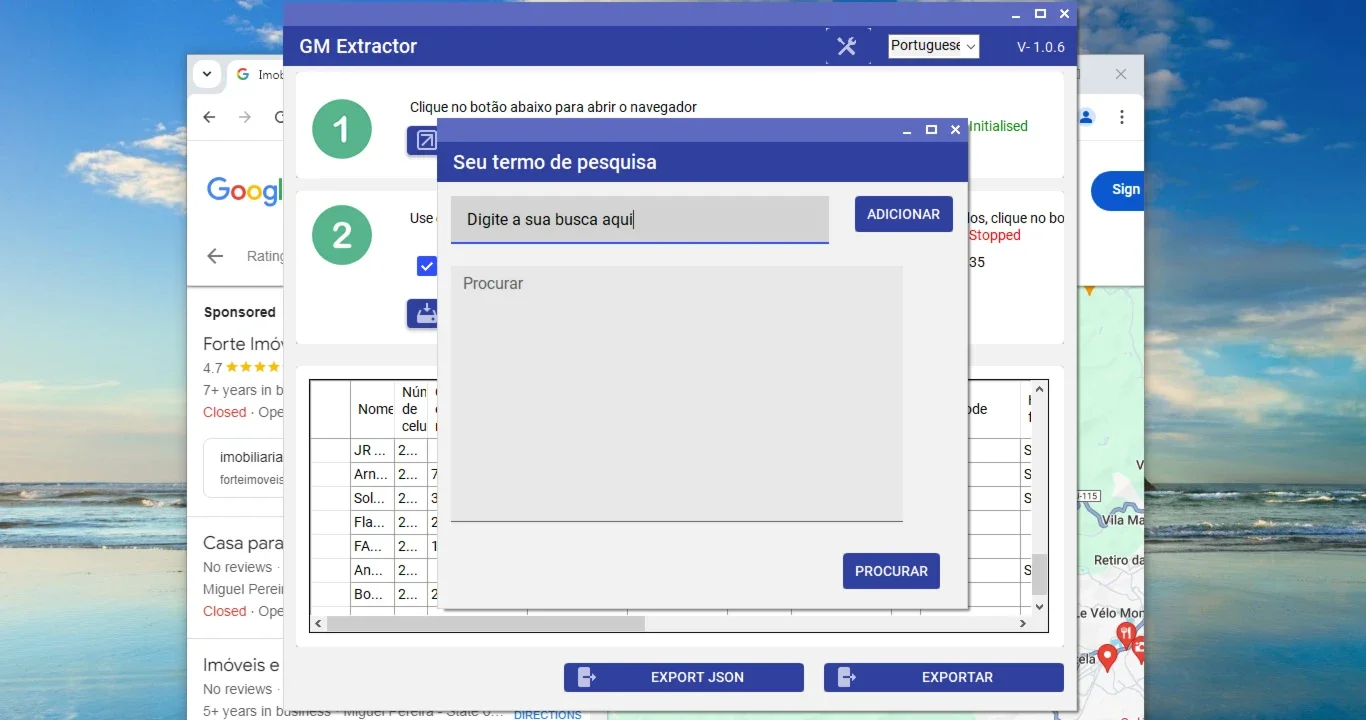Click the table scroll up arrow

1039,389
